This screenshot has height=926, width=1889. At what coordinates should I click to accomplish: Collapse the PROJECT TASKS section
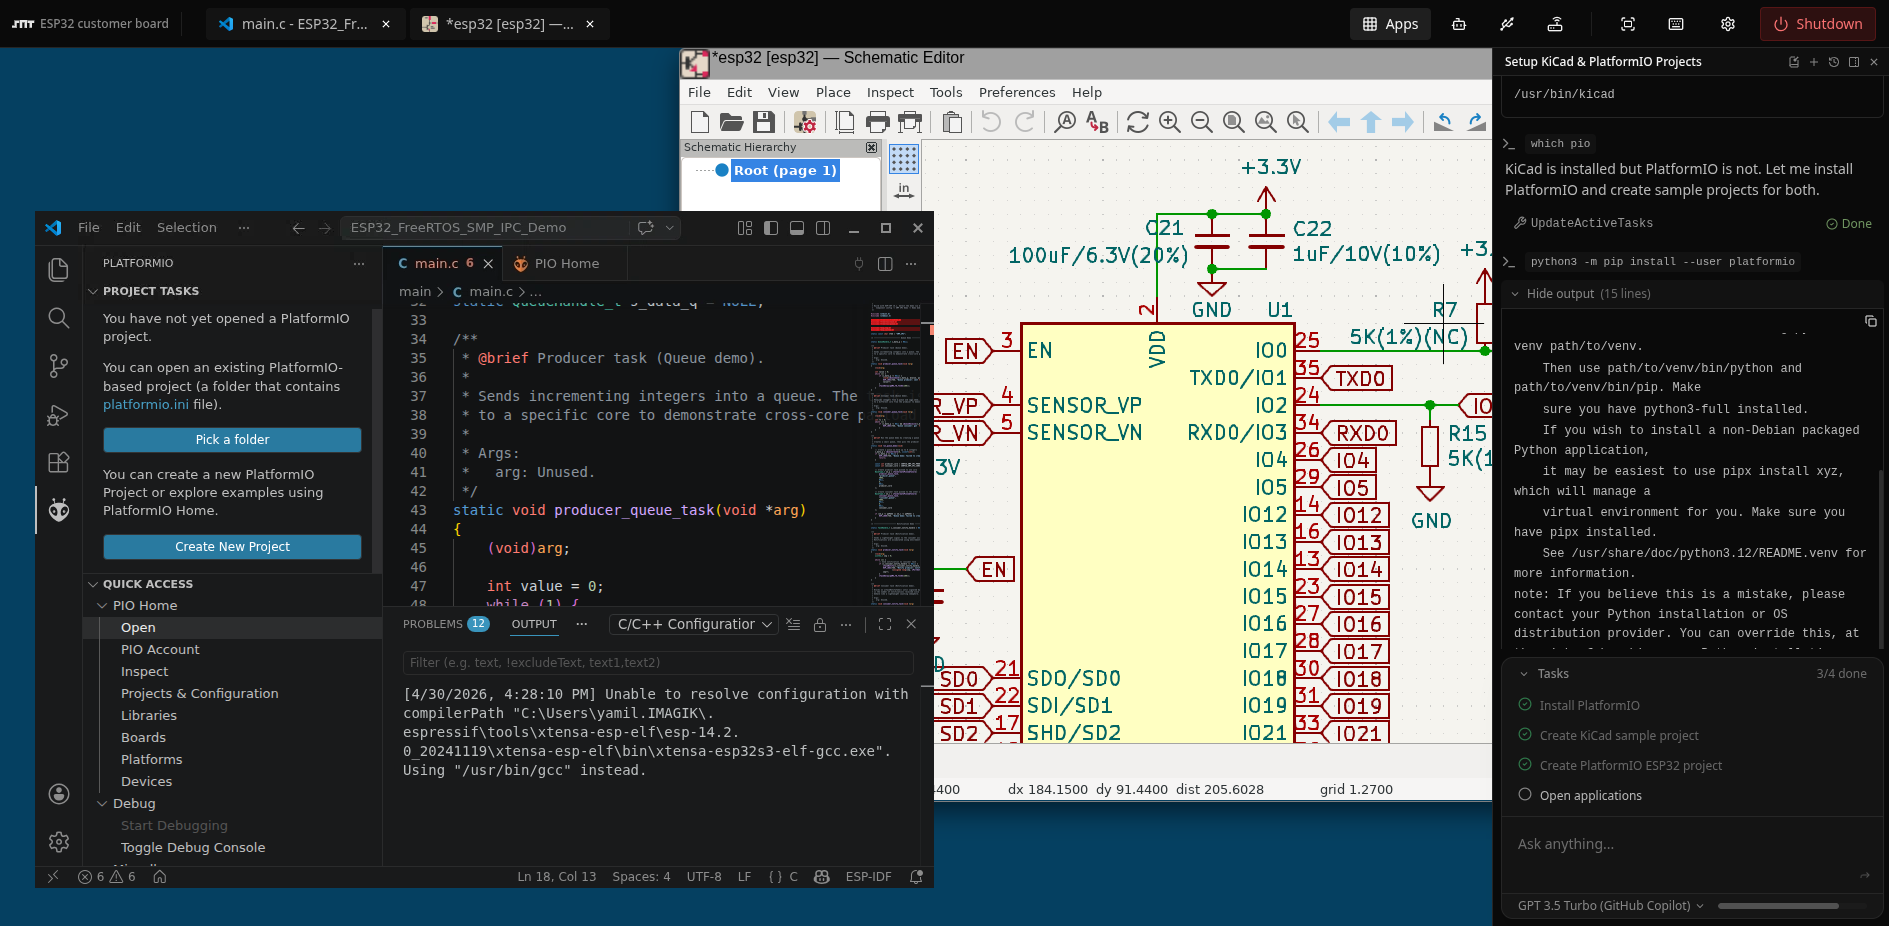pyautogui.click(x=93, y=291)
